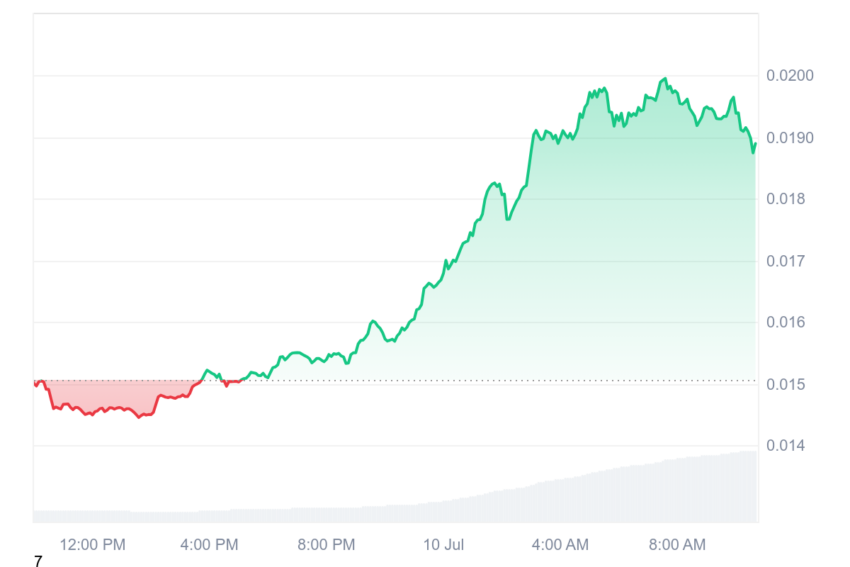Image resolution: width=850 pixels, height=567 pixels.
Task: Click the highest peak of green price line
Action: [x=665, y=79]
